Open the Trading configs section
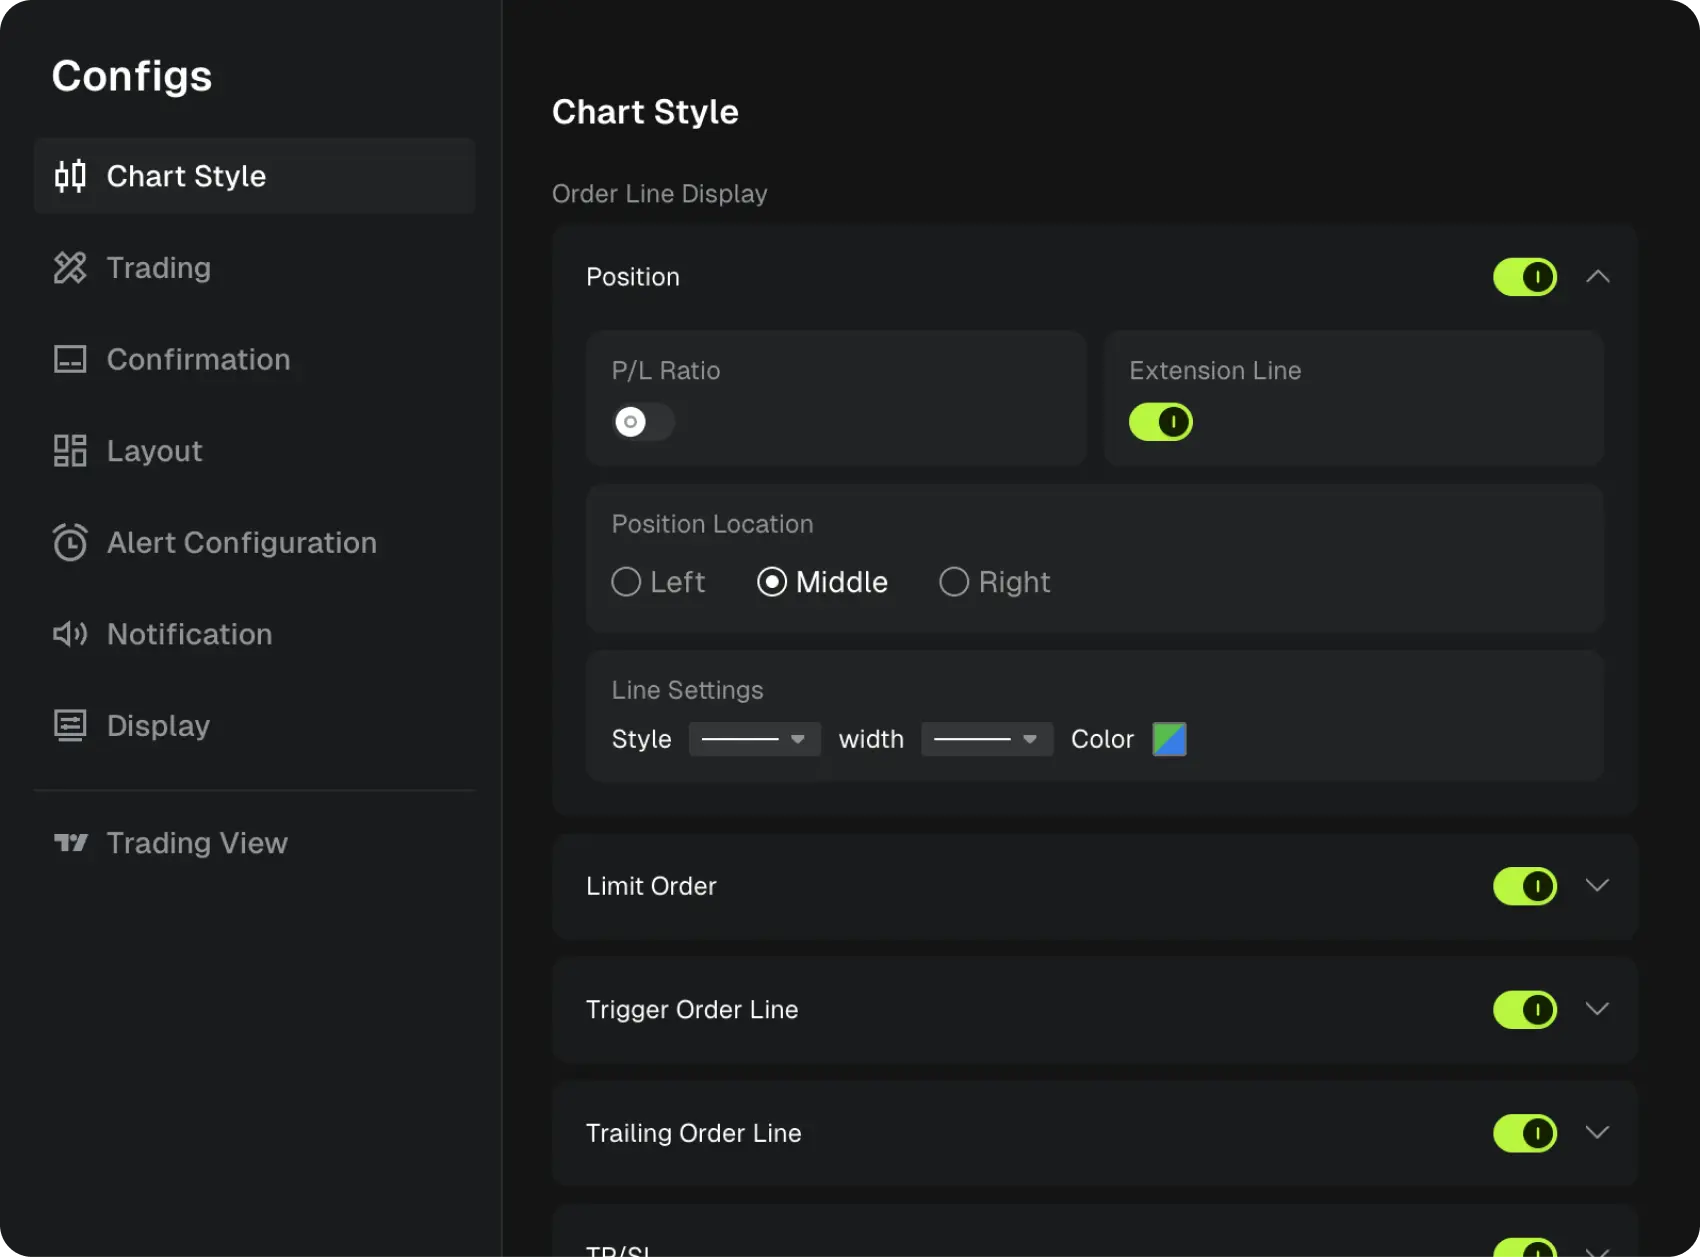 click(254, 268)
